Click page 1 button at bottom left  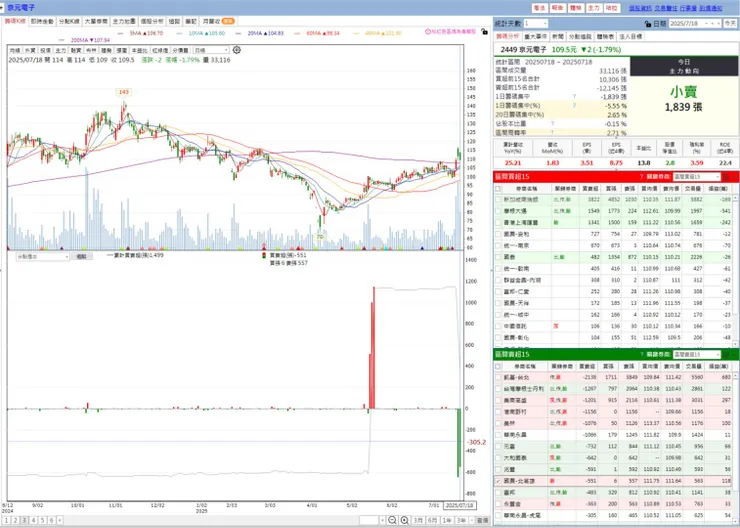[x=7, y=520]
